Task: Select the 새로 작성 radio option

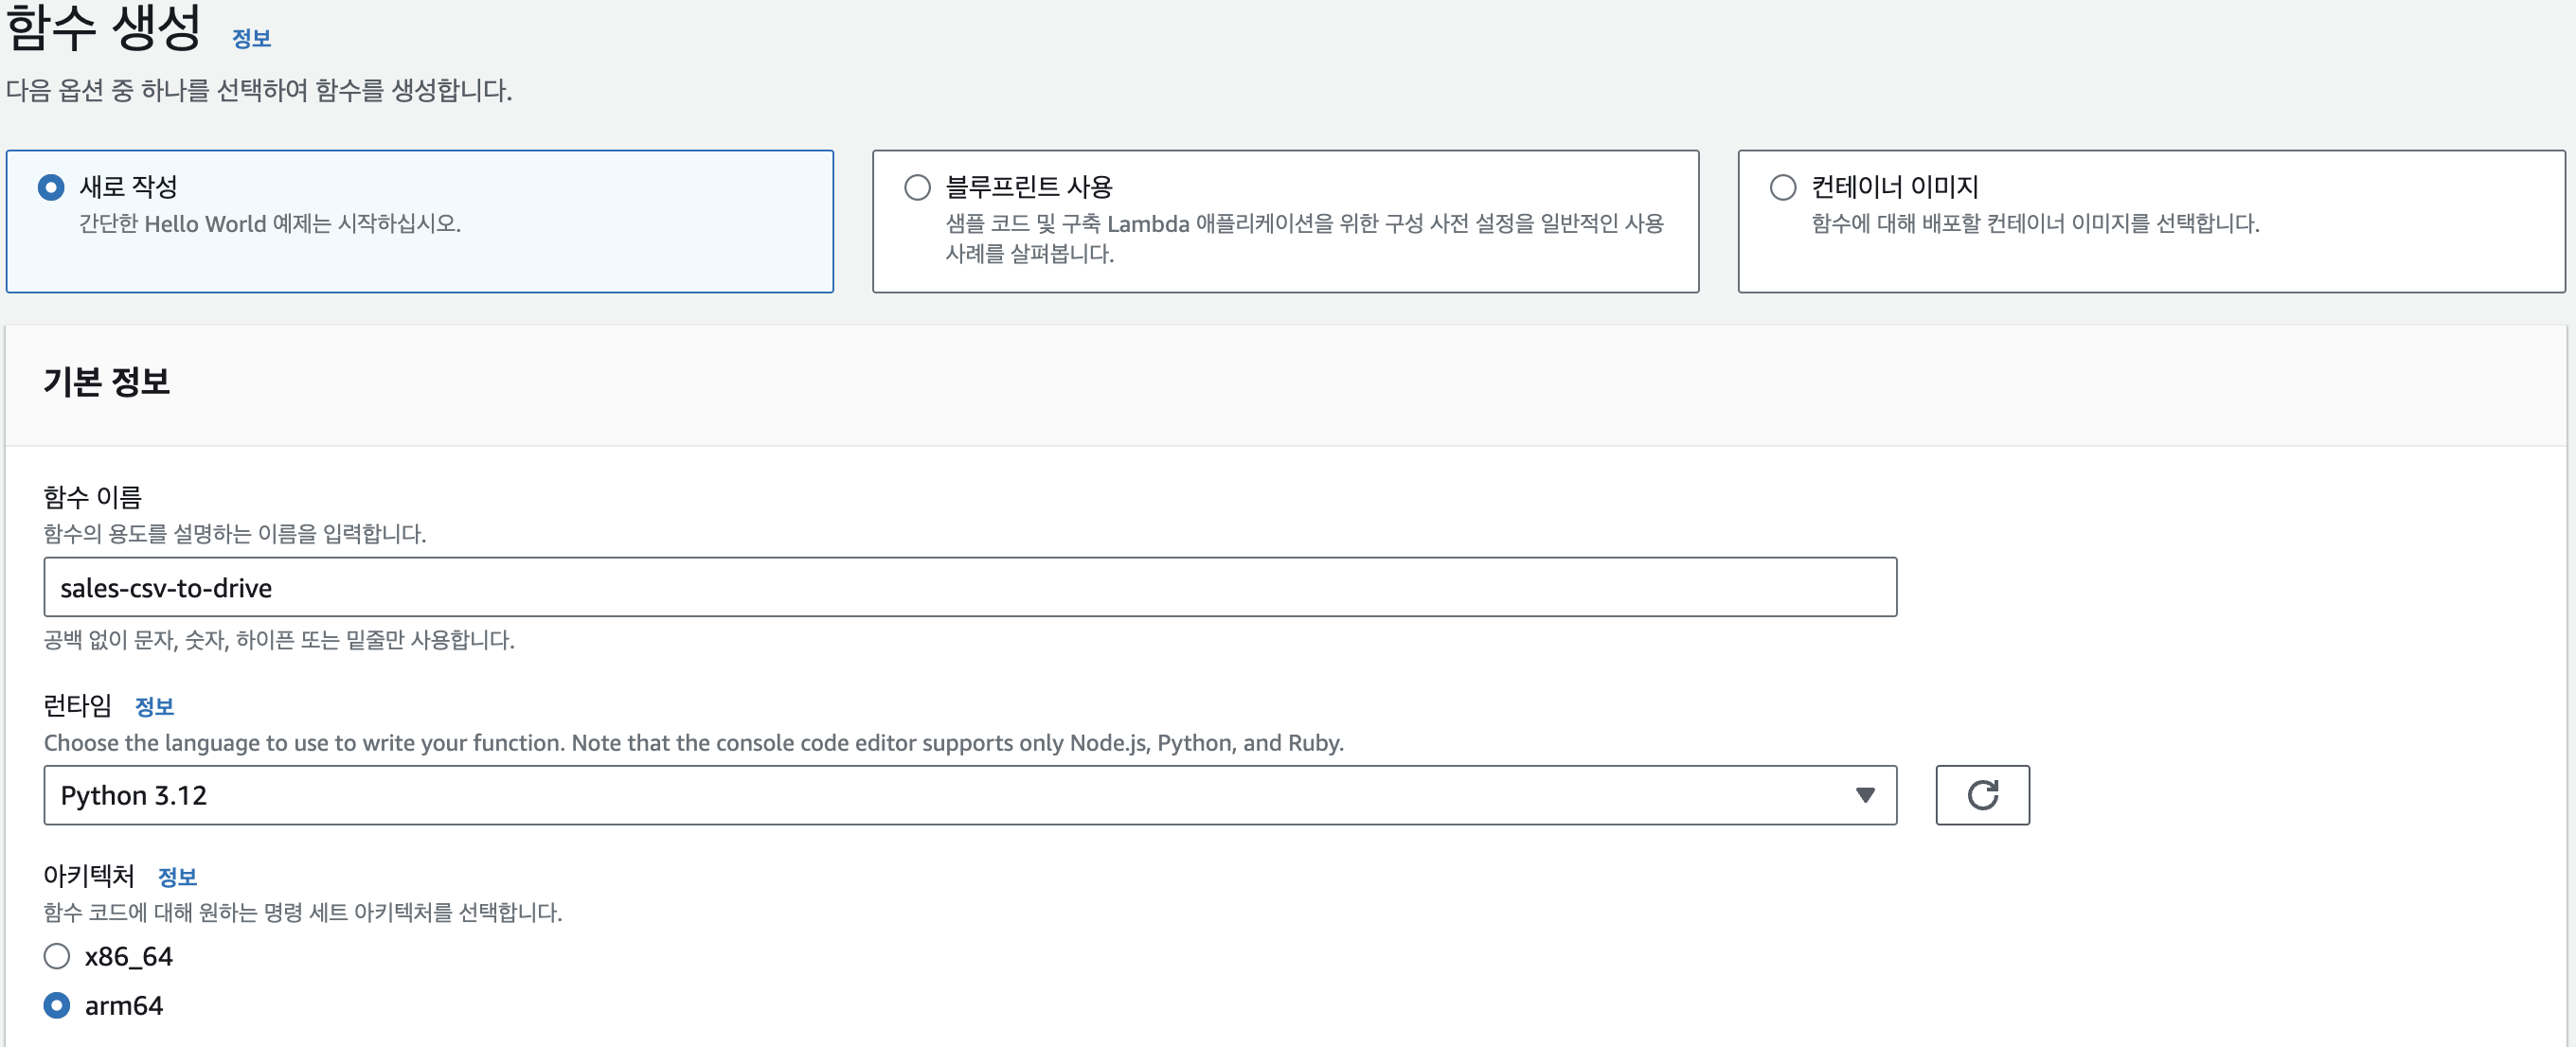Action: pos(51,187)
